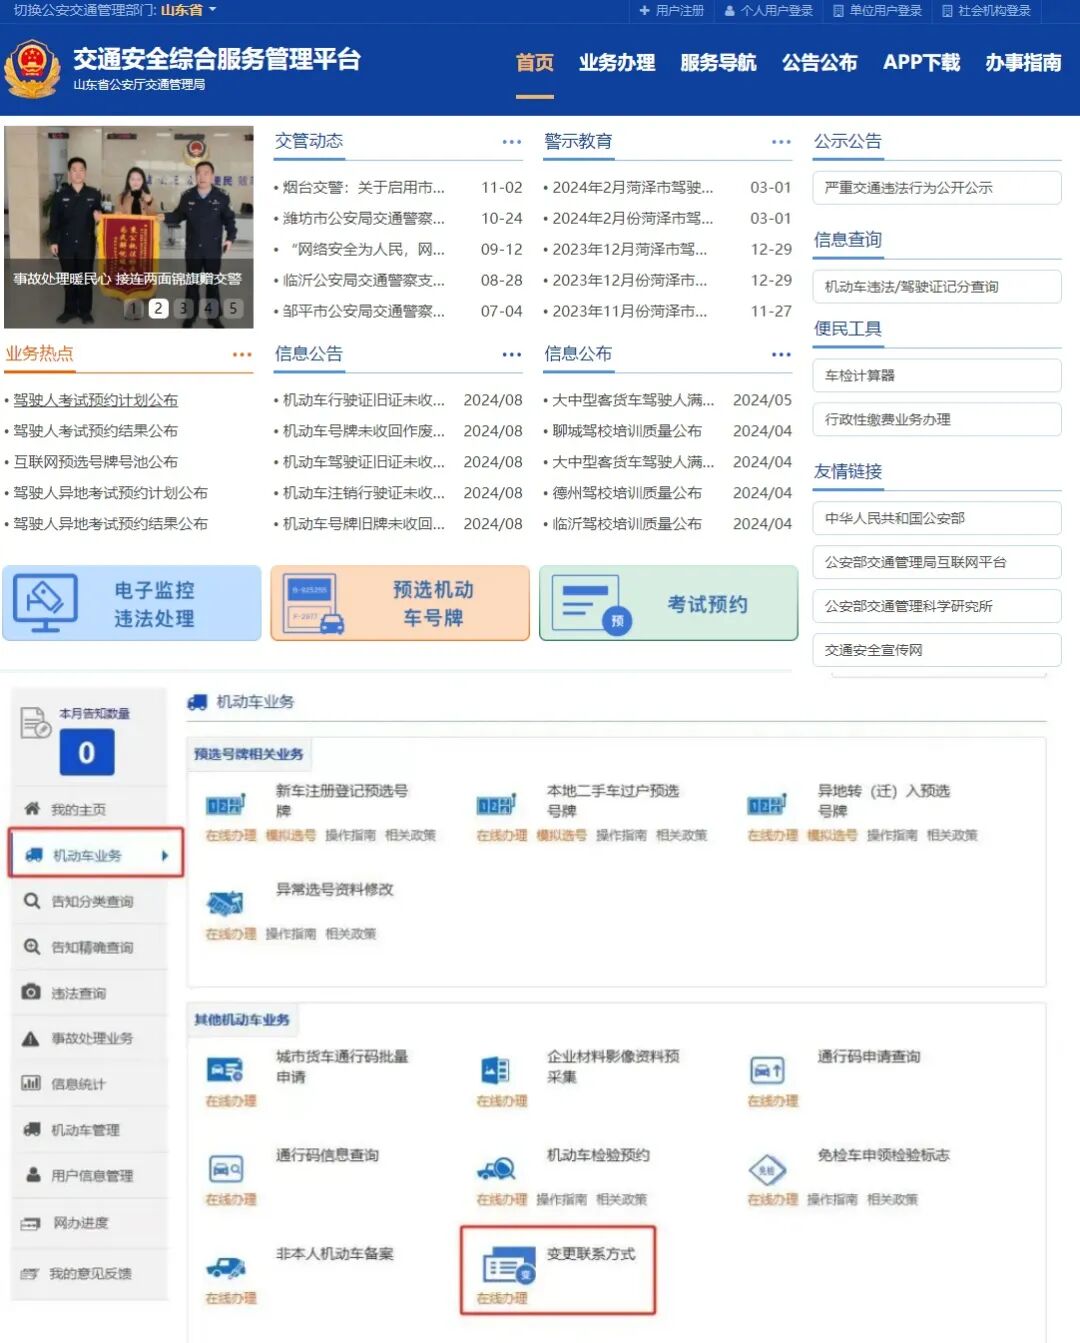Screen dimensions: 1080x1343
Task: Click the 单位用户登录 link
Action: [877, 10]
